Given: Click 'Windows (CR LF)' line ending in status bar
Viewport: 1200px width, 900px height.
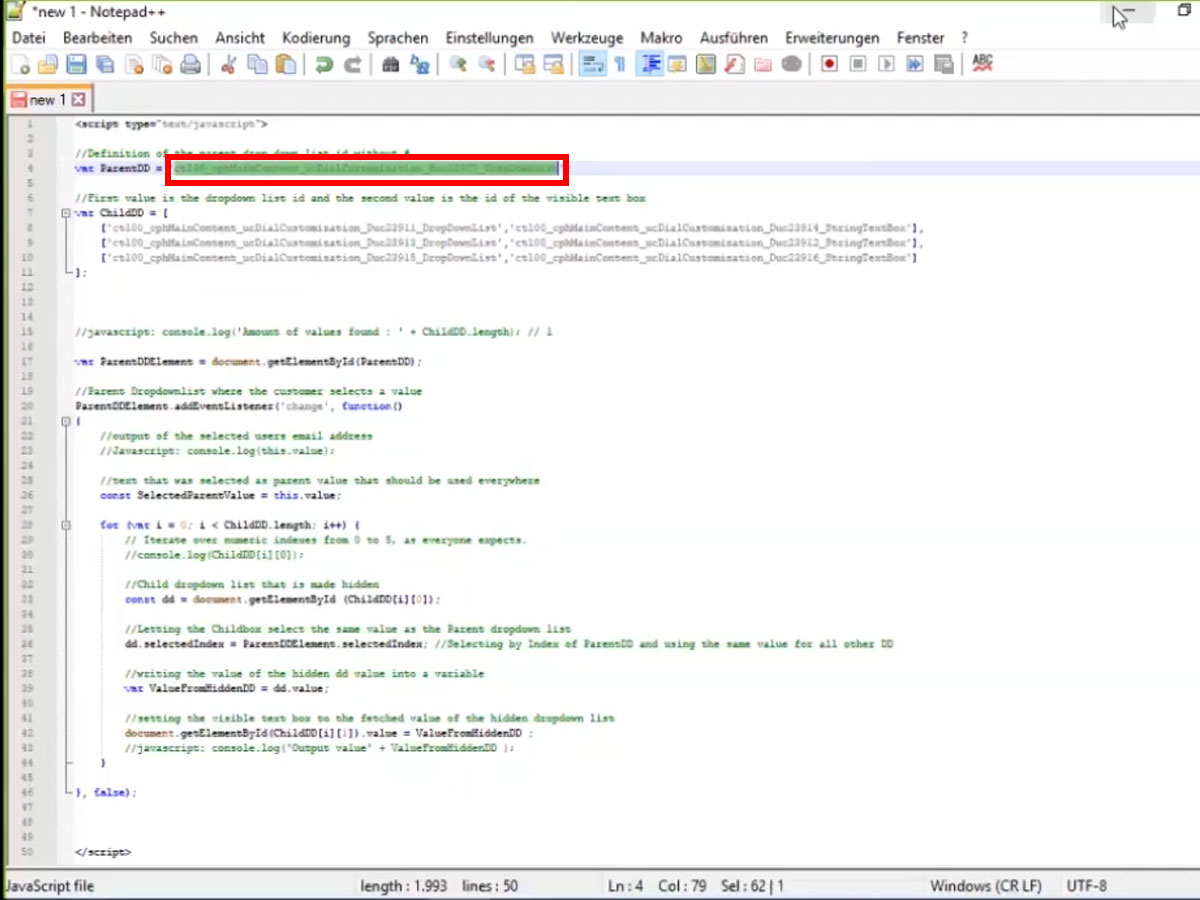Looking at the screenshot, I should click(986, 886).
